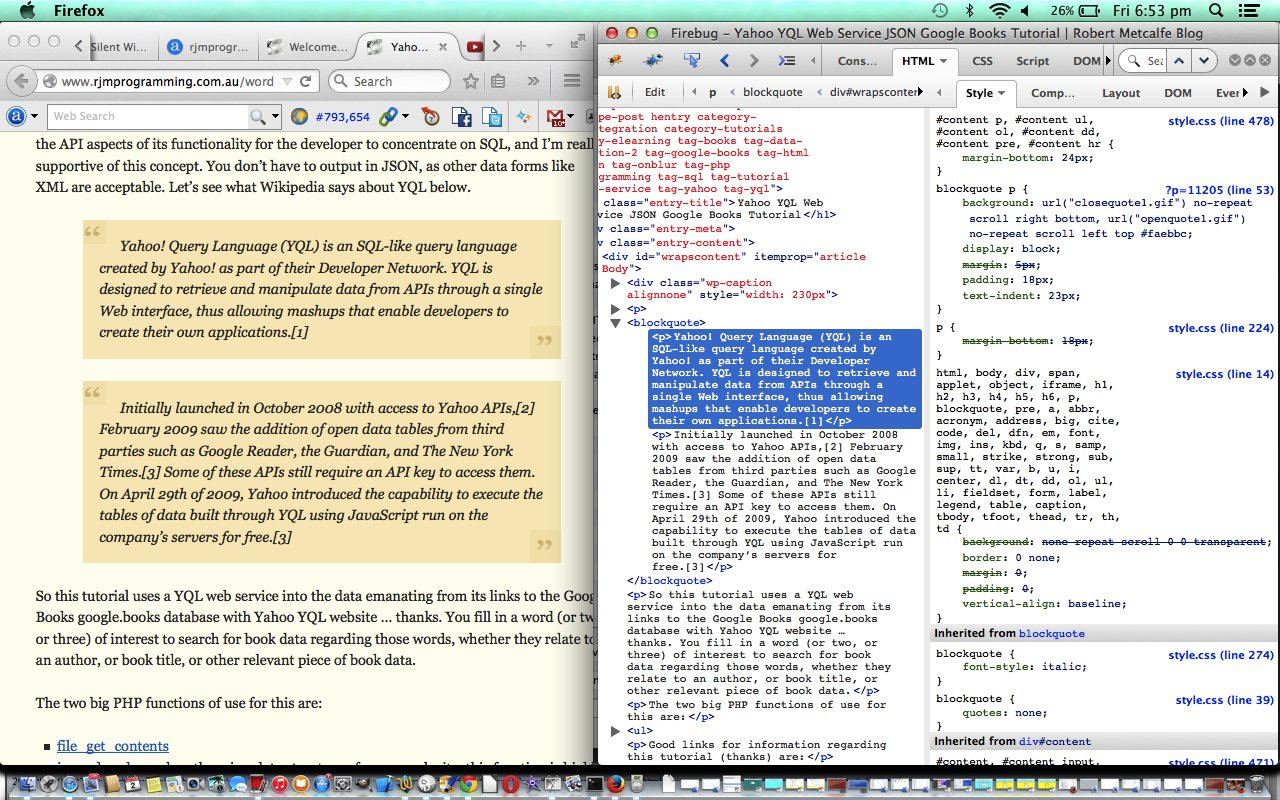Open the Apple menu
Image resolution: width=1280 pixels, height=800 pixels.
click(27, 11)
